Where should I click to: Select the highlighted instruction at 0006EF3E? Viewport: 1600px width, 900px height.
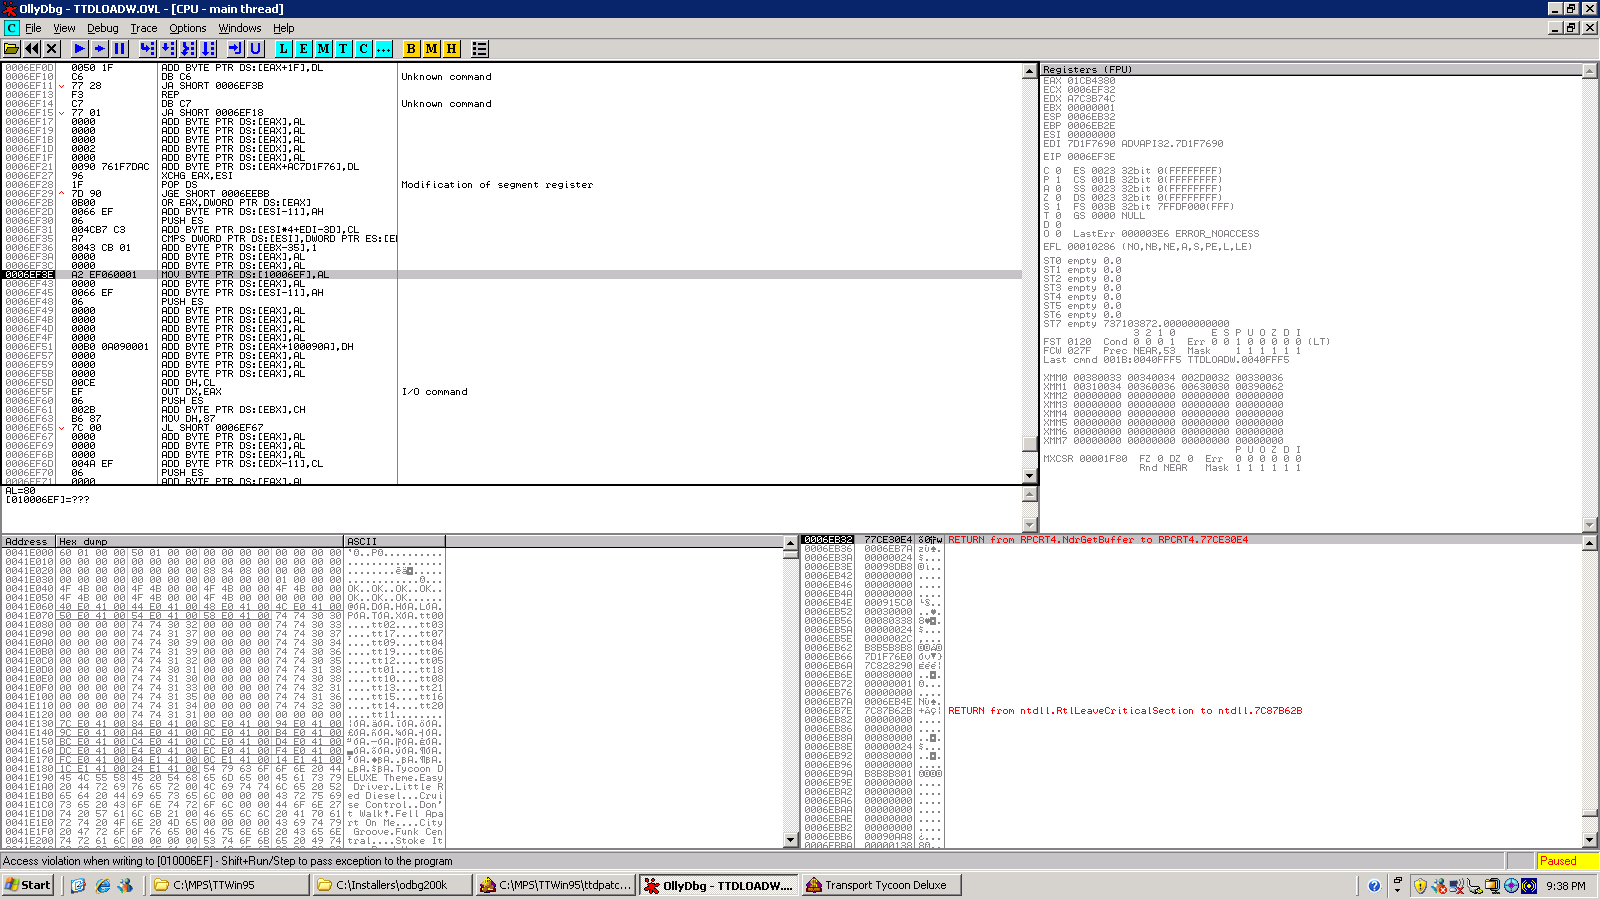(511, 274)
